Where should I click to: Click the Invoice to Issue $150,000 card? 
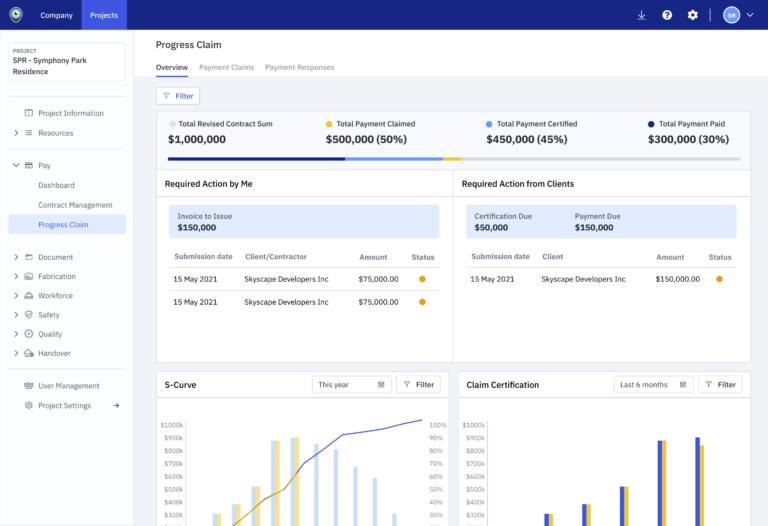point(304,222)
